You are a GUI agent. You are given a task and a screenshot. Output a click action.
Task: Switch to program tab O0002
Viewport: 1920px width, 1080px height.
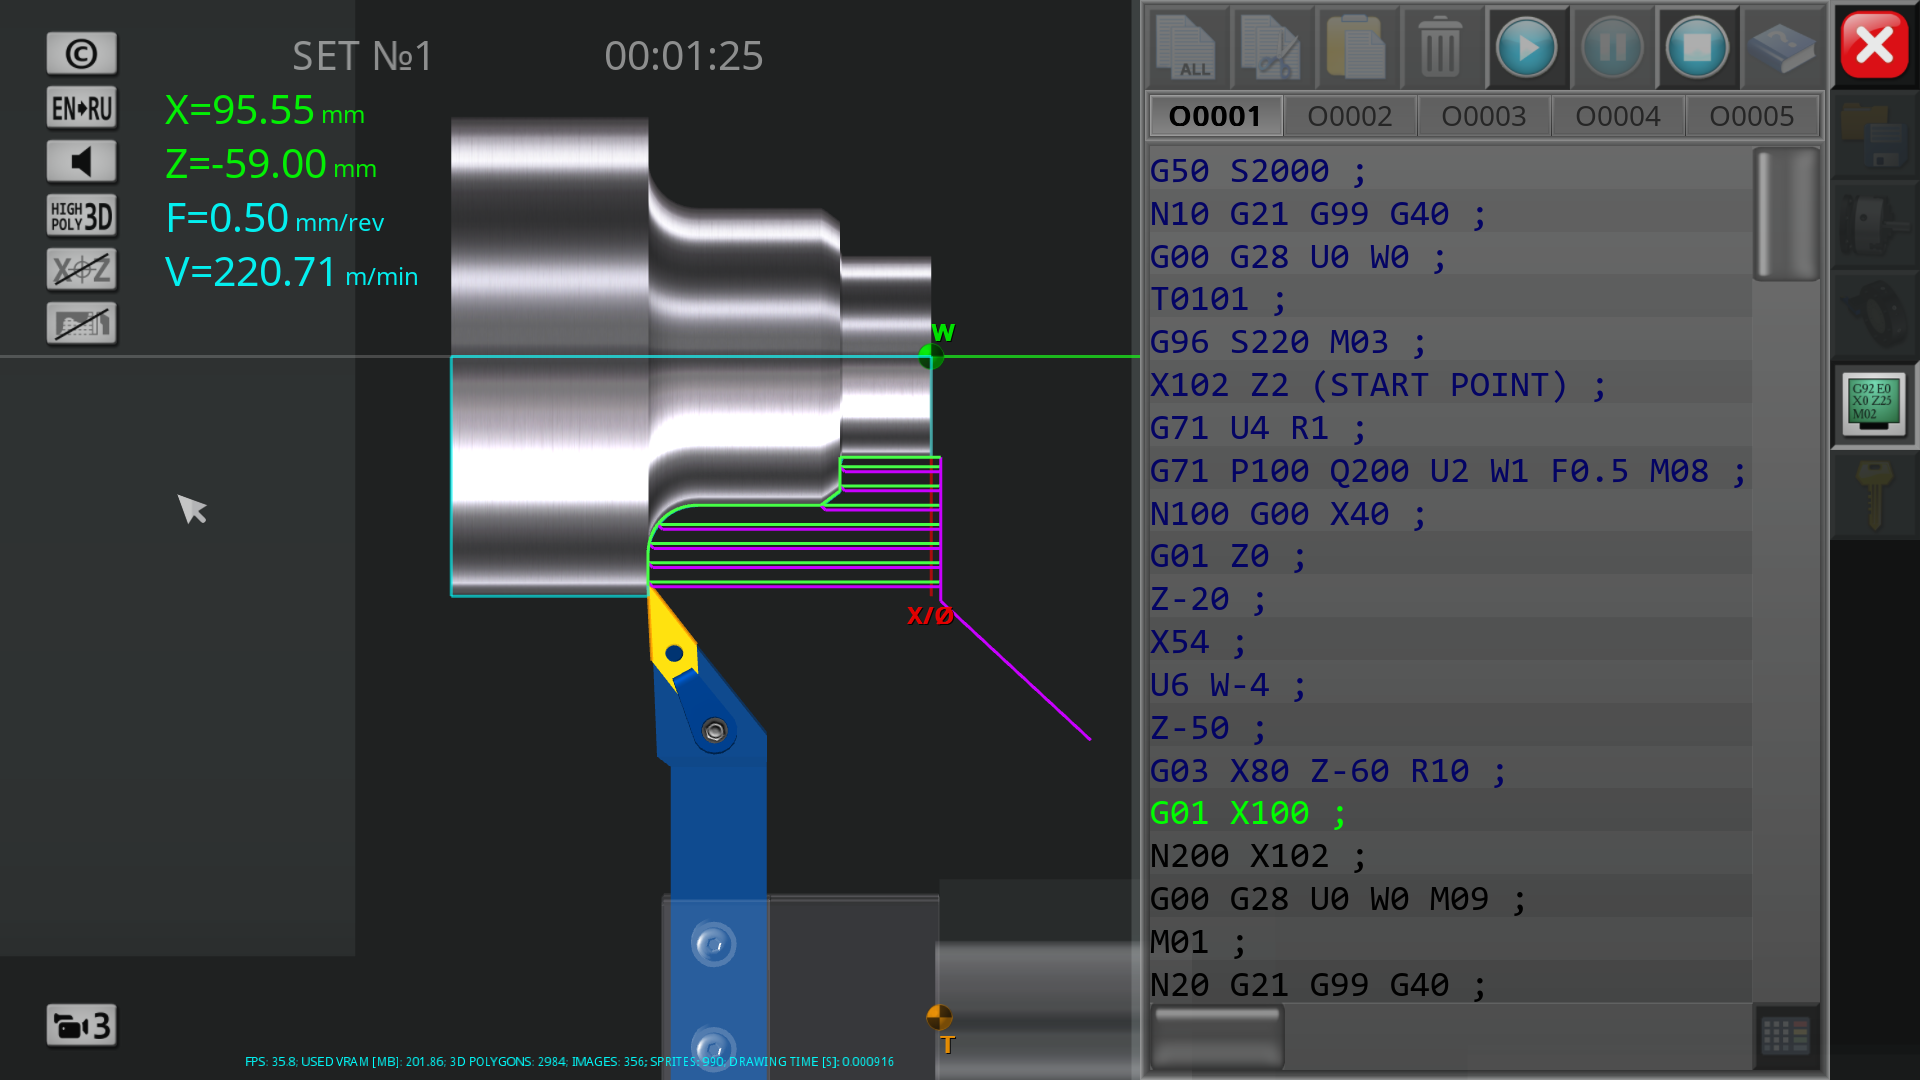(1349, 116)
